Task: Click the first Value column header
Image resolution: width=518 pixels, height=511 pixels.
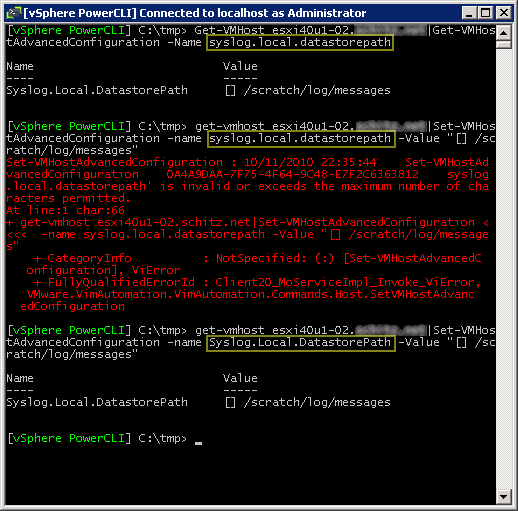Action: [240, 66]
